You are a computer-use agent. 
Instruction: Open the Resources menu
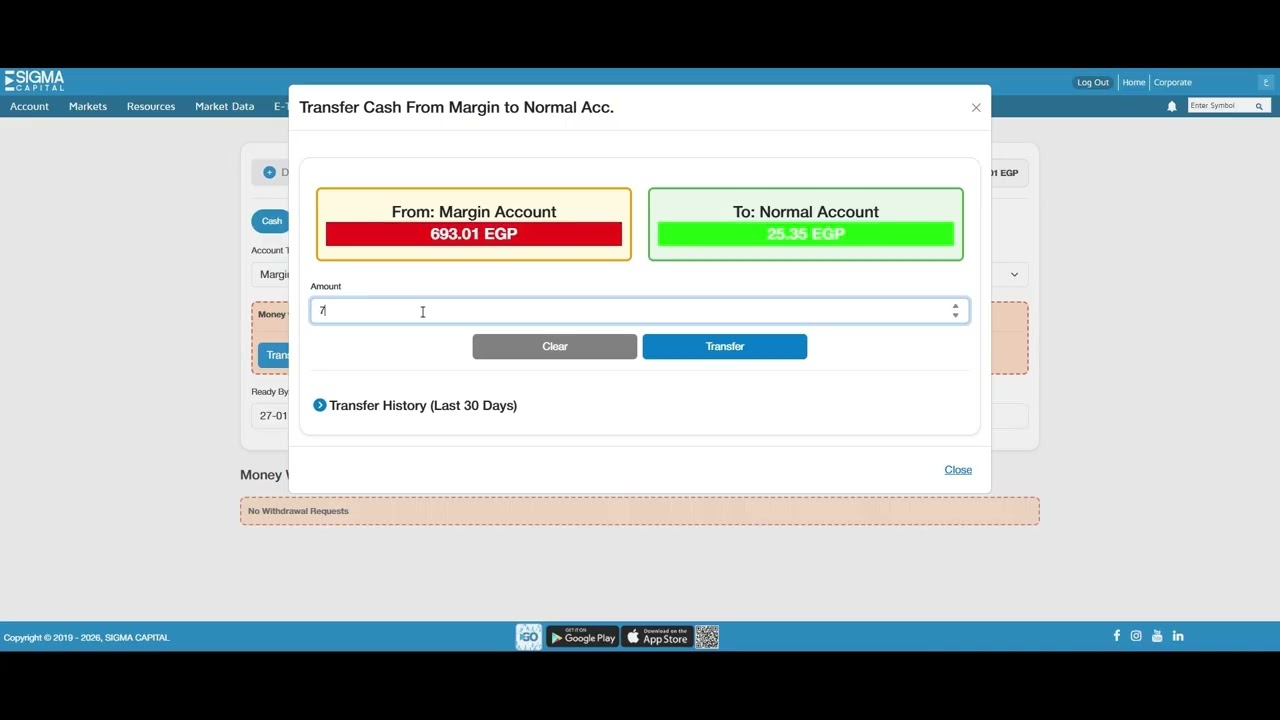[x=151, y=106]
